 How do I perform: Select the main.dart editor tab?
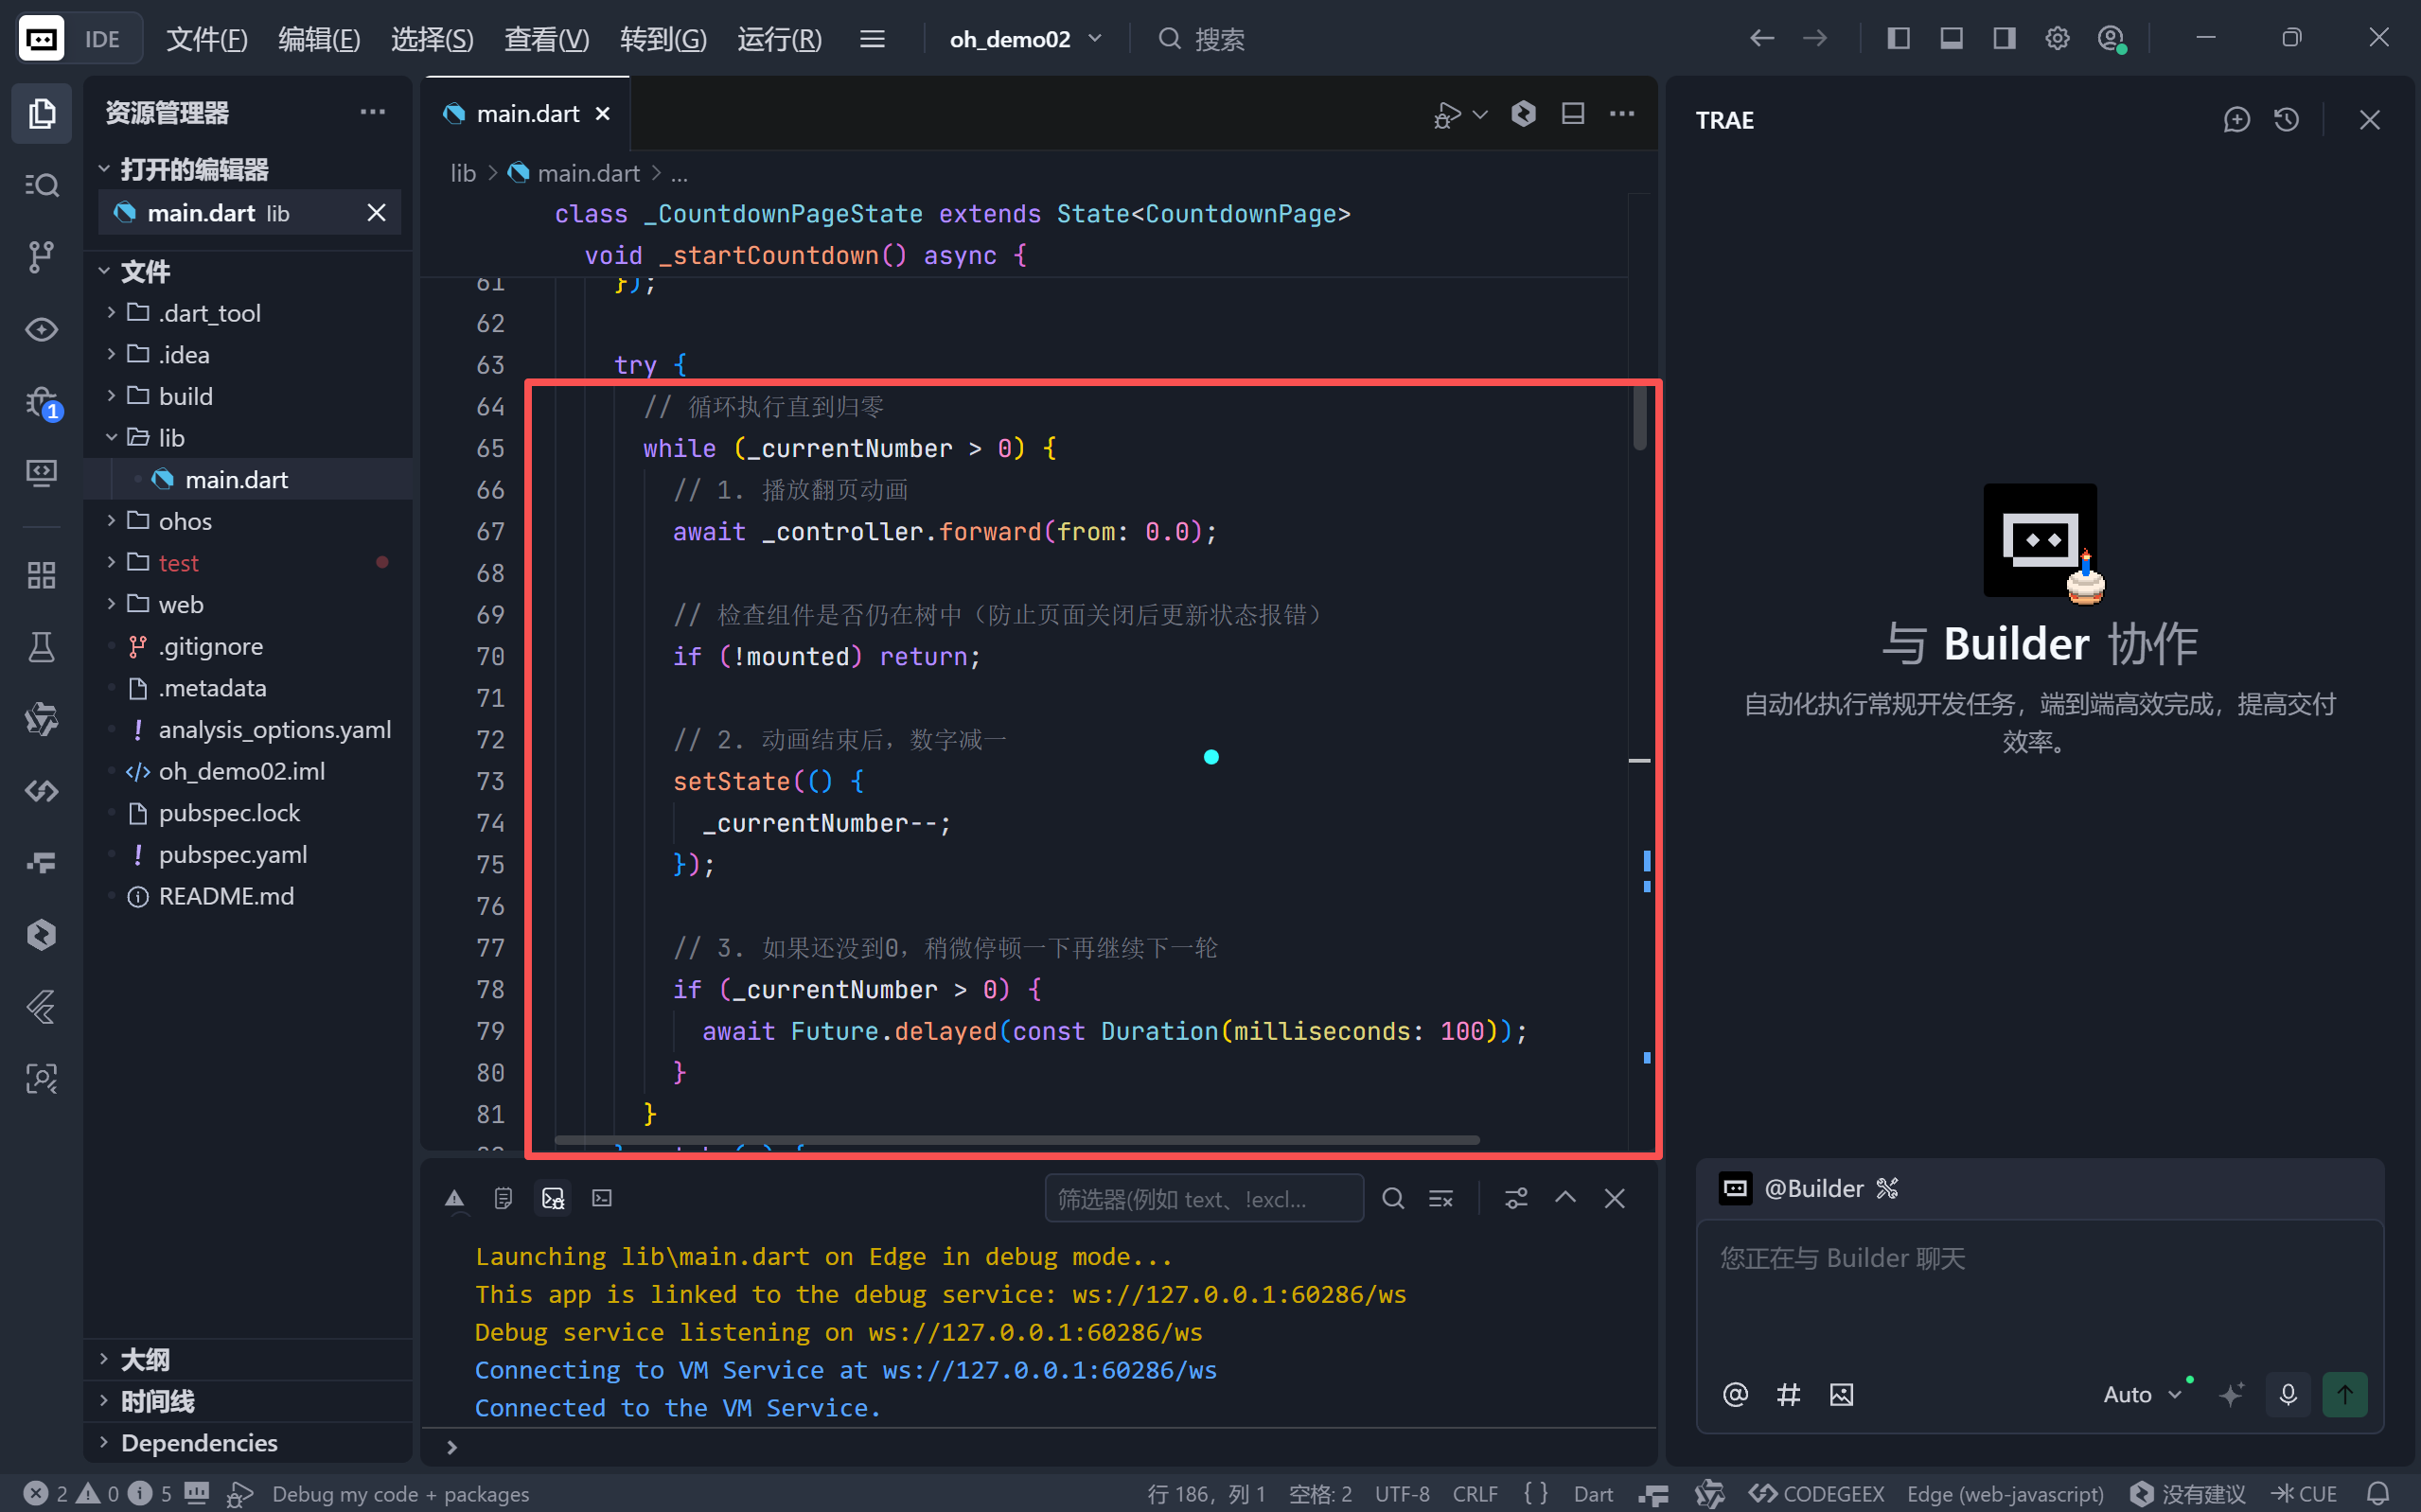pyautogui.click(x=527, y=114)
